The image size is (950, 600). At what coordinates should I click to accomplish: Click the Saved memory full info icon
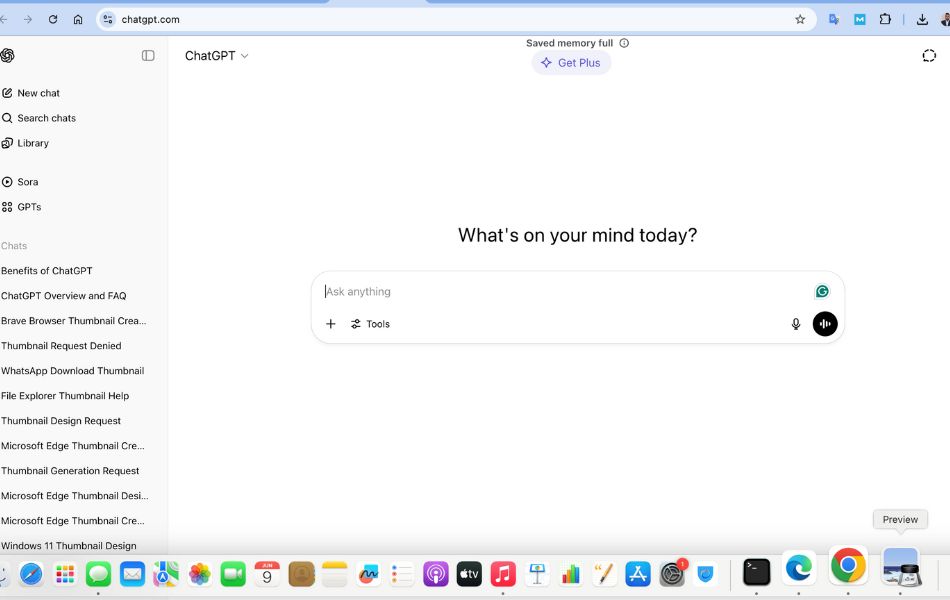click(x=624, y=43)
